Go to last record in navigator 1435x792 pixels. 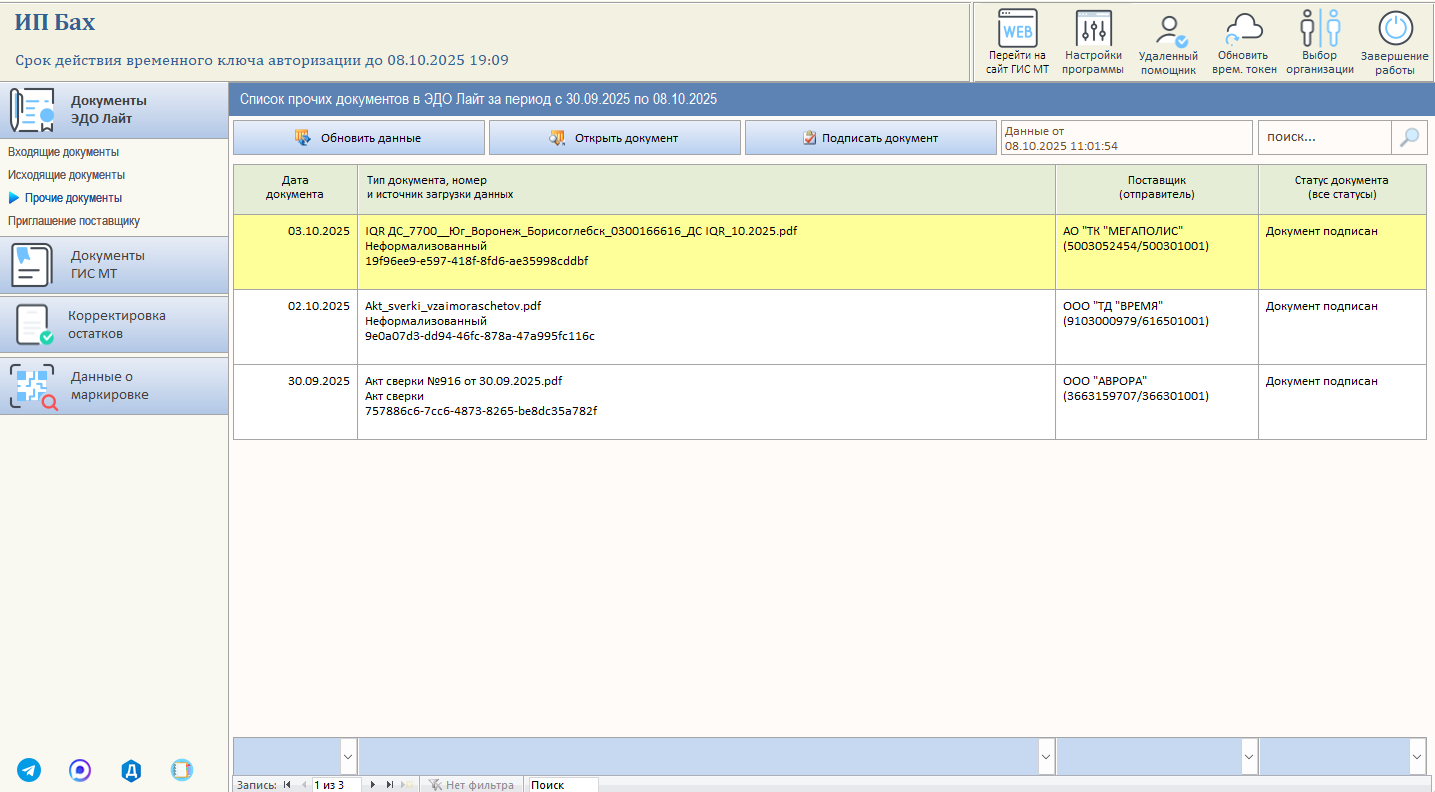(x=389, y=785)
